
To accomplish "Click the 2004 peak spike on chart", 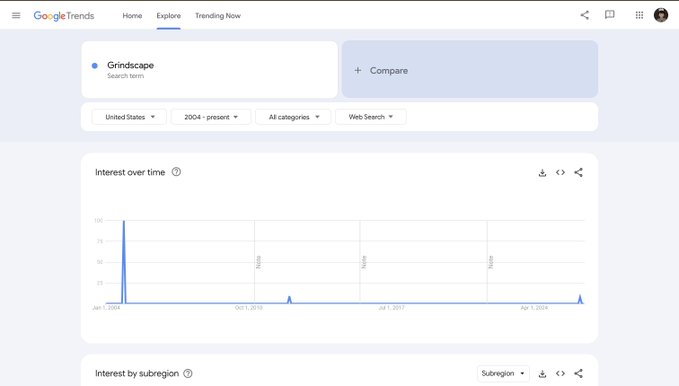I will point(124,262).
